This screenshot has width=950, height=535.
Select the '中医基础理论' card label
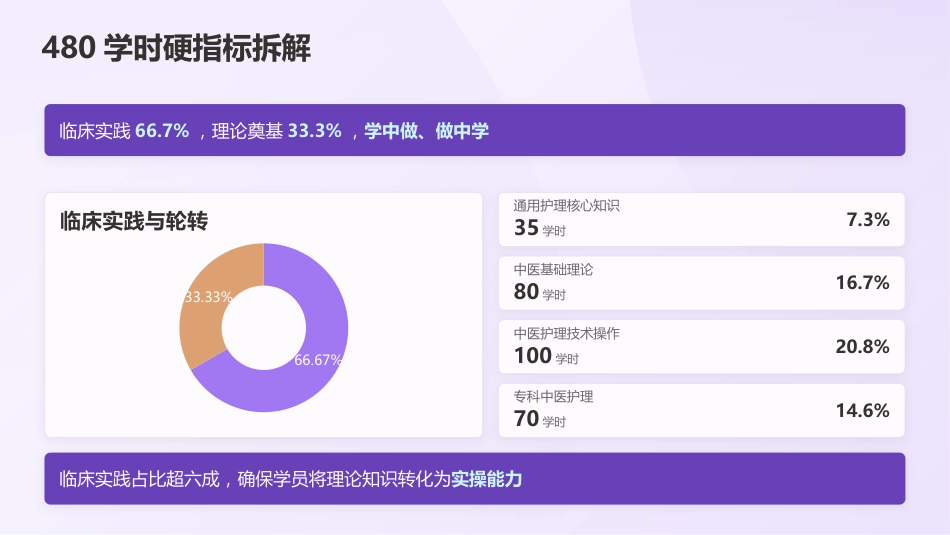pyautogui.click(x=553, y=269)
